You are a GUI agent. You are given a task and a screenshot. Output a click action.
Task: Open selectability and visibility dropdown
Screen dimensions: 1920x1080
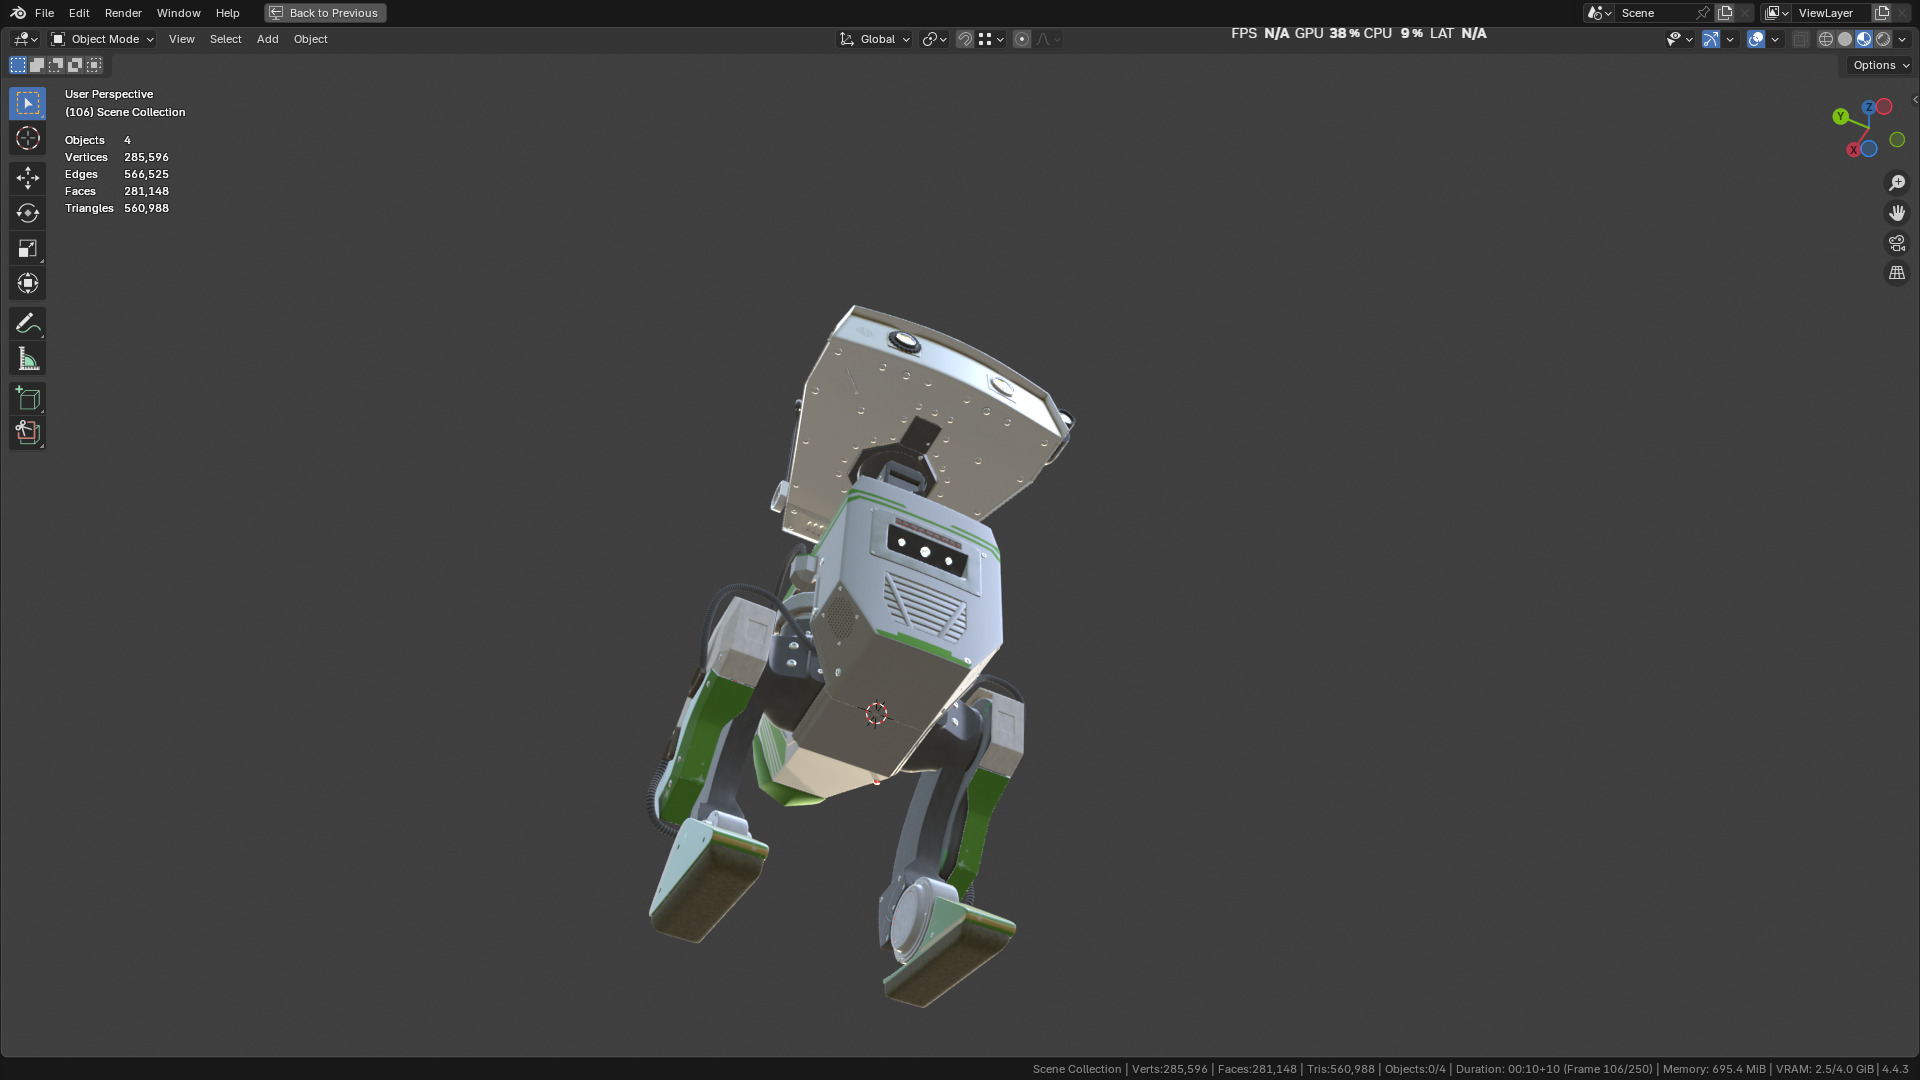tap(1679, 39)
